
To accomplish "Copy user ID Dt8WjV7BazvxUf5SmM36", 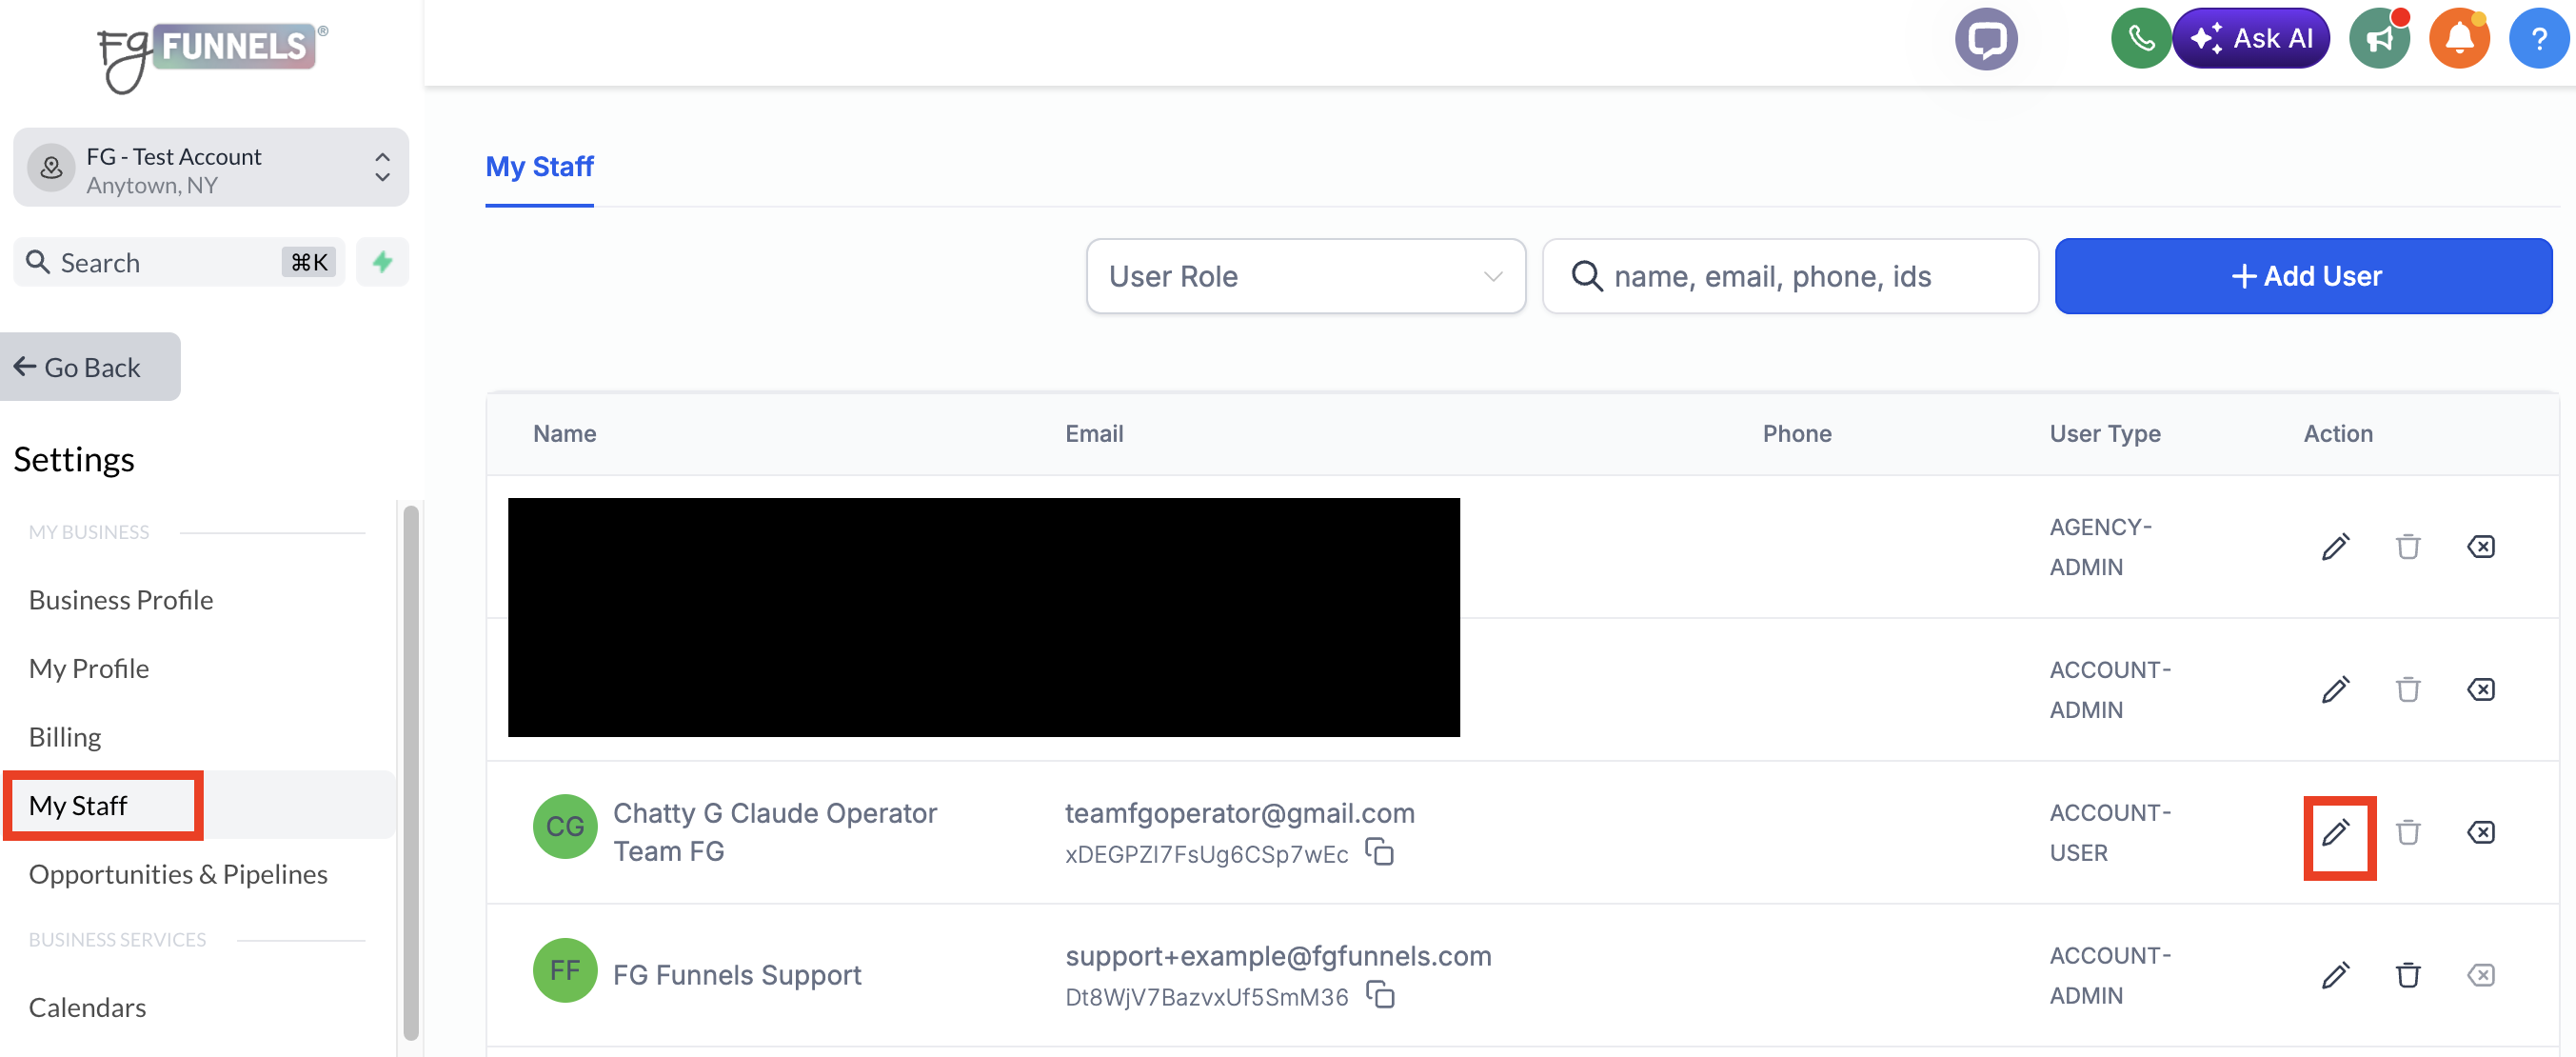I will [1380, 995].
